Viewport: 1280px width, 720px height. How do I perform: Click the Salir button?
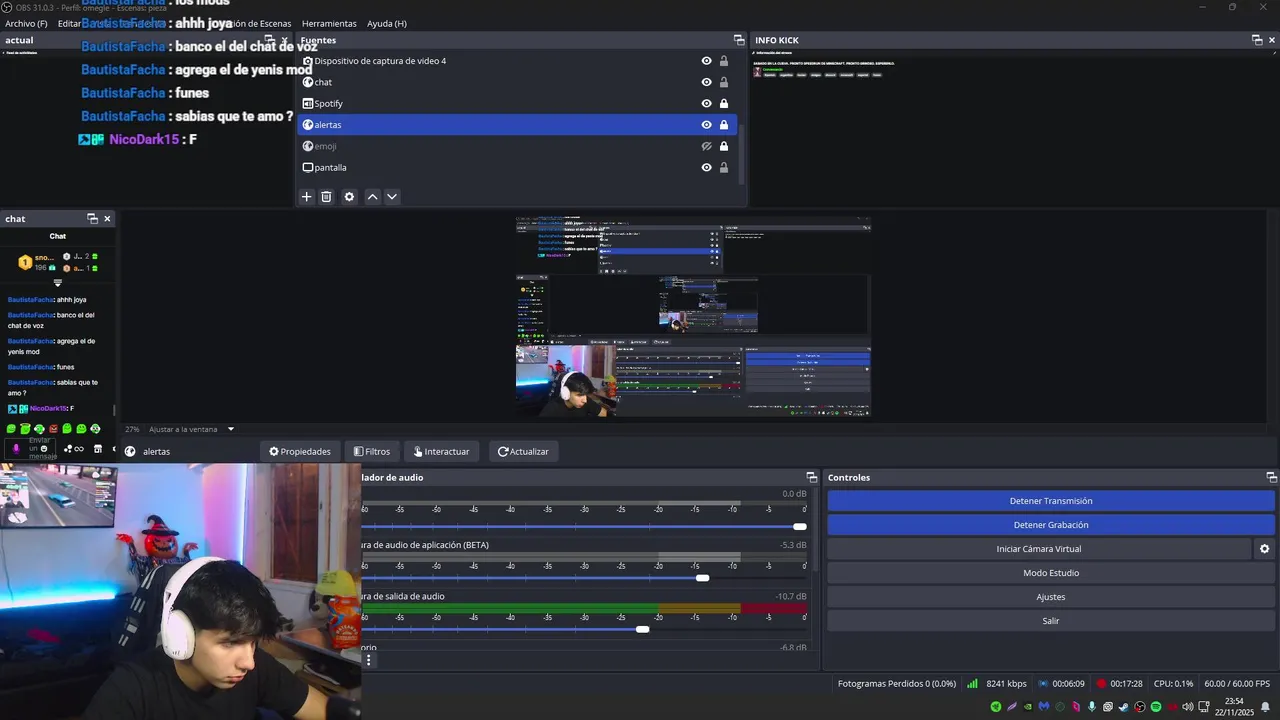pos(1051,621)
